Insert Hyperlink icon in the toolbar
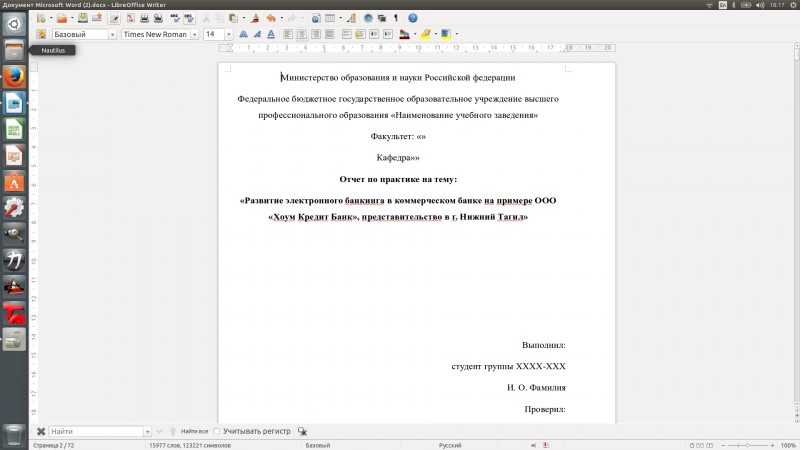800x450 pixels. tap(316, 18)
